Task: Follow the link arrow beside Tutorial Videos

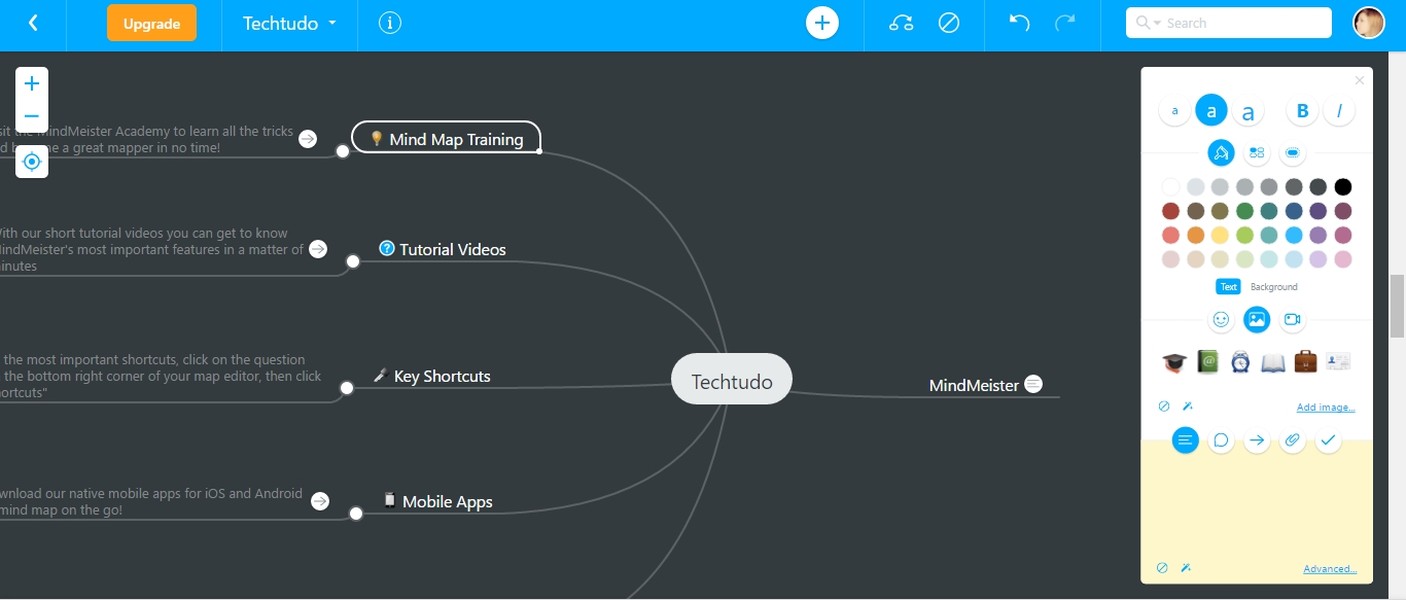Action: tap(318, 249)
